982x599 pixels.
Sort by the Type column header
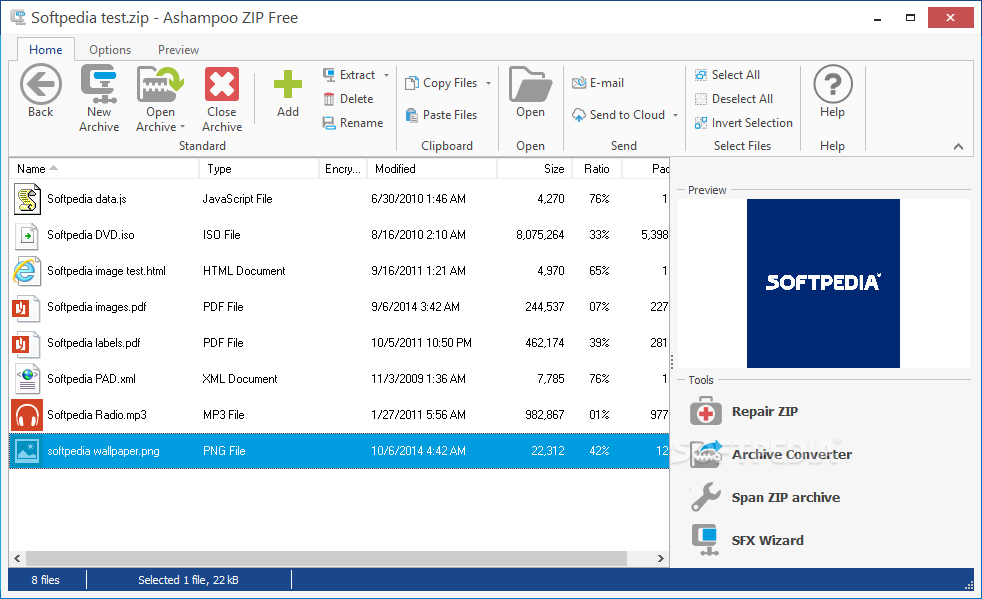pos(259,169)
